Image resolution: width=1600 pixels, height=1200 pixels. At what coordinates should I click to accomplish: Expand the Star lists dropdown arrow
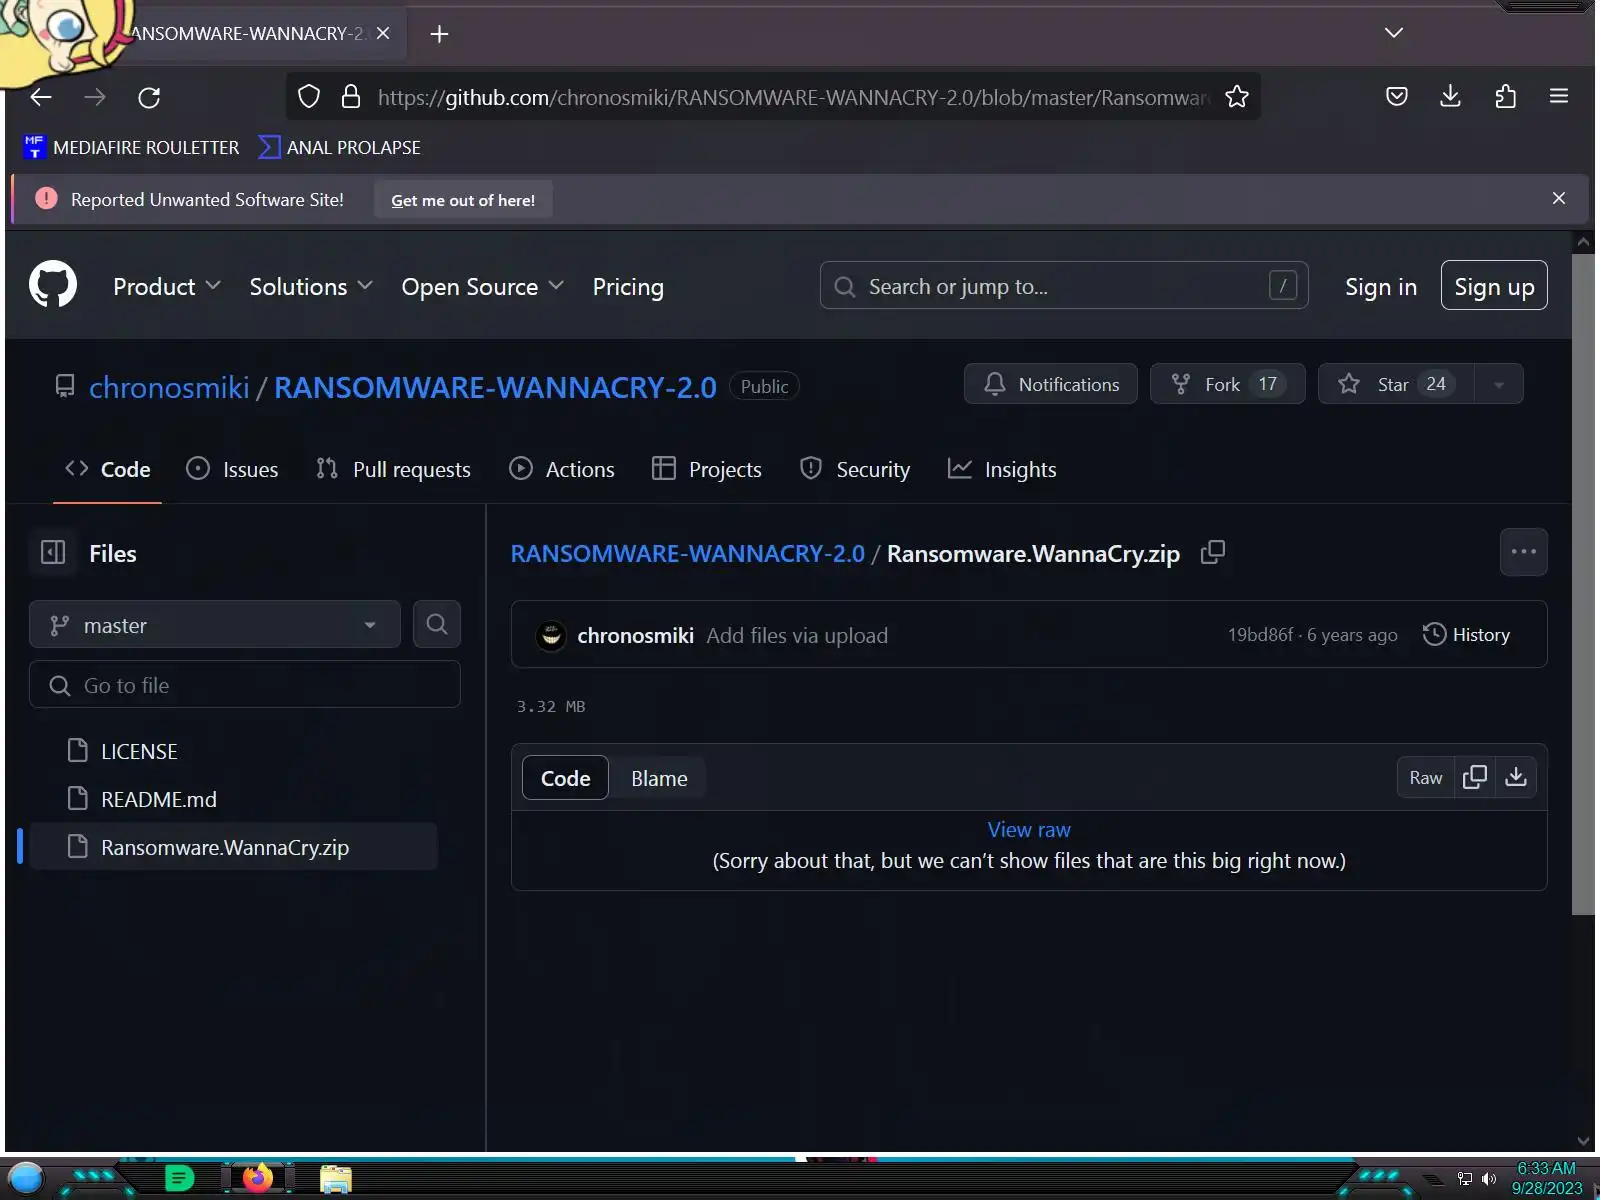1498,384
